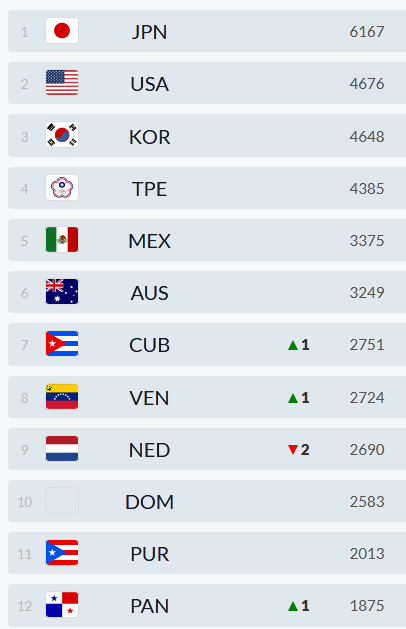406x629 pixels.
Task: Click the USA flag icon
Action: 62,83
